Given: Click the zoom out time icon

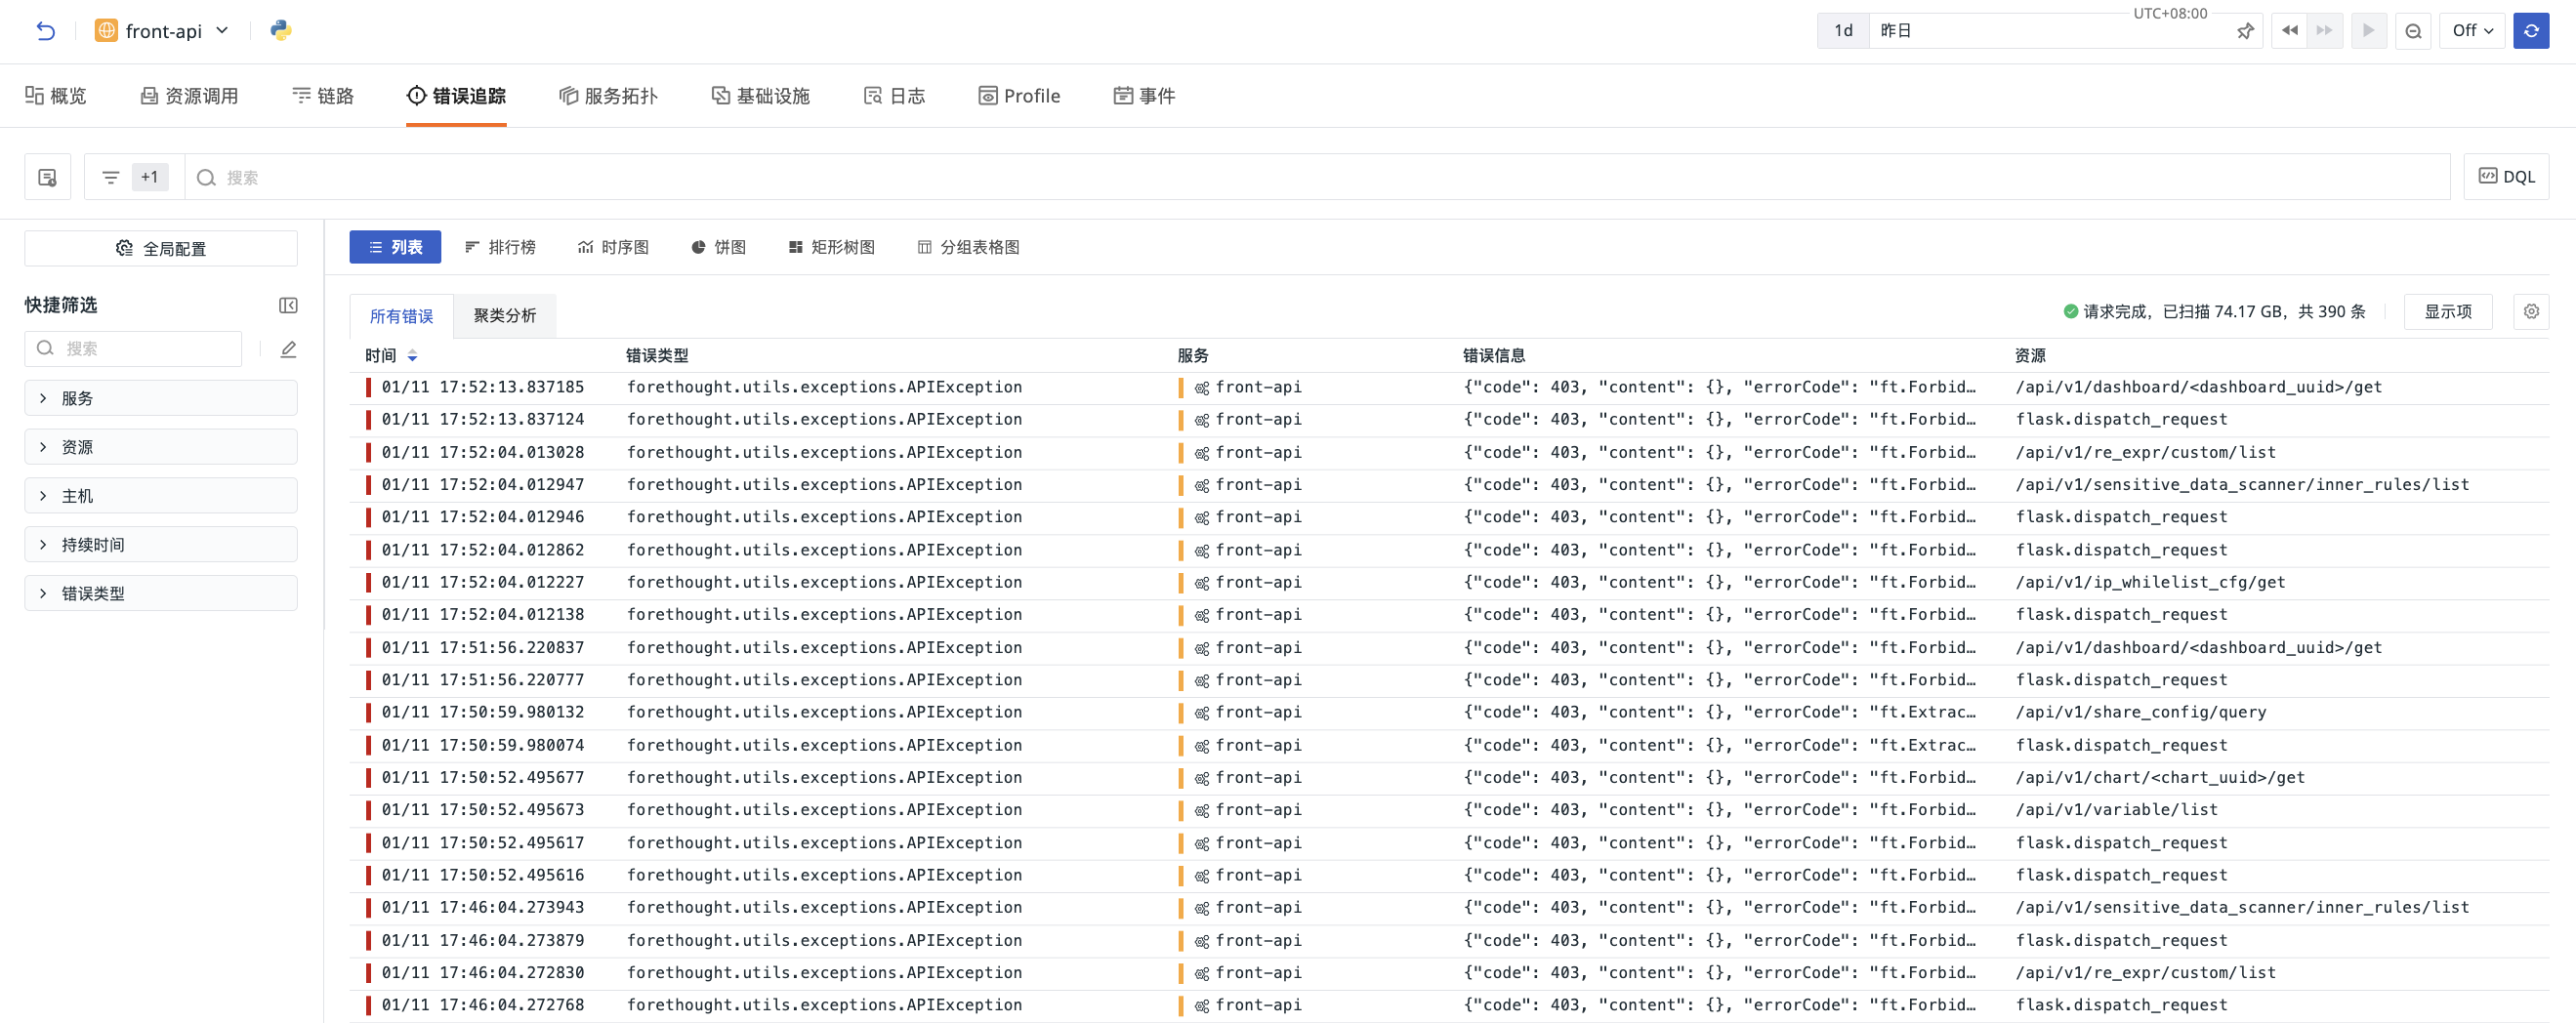Looking at the screenshot, I should coord(2413,31).
